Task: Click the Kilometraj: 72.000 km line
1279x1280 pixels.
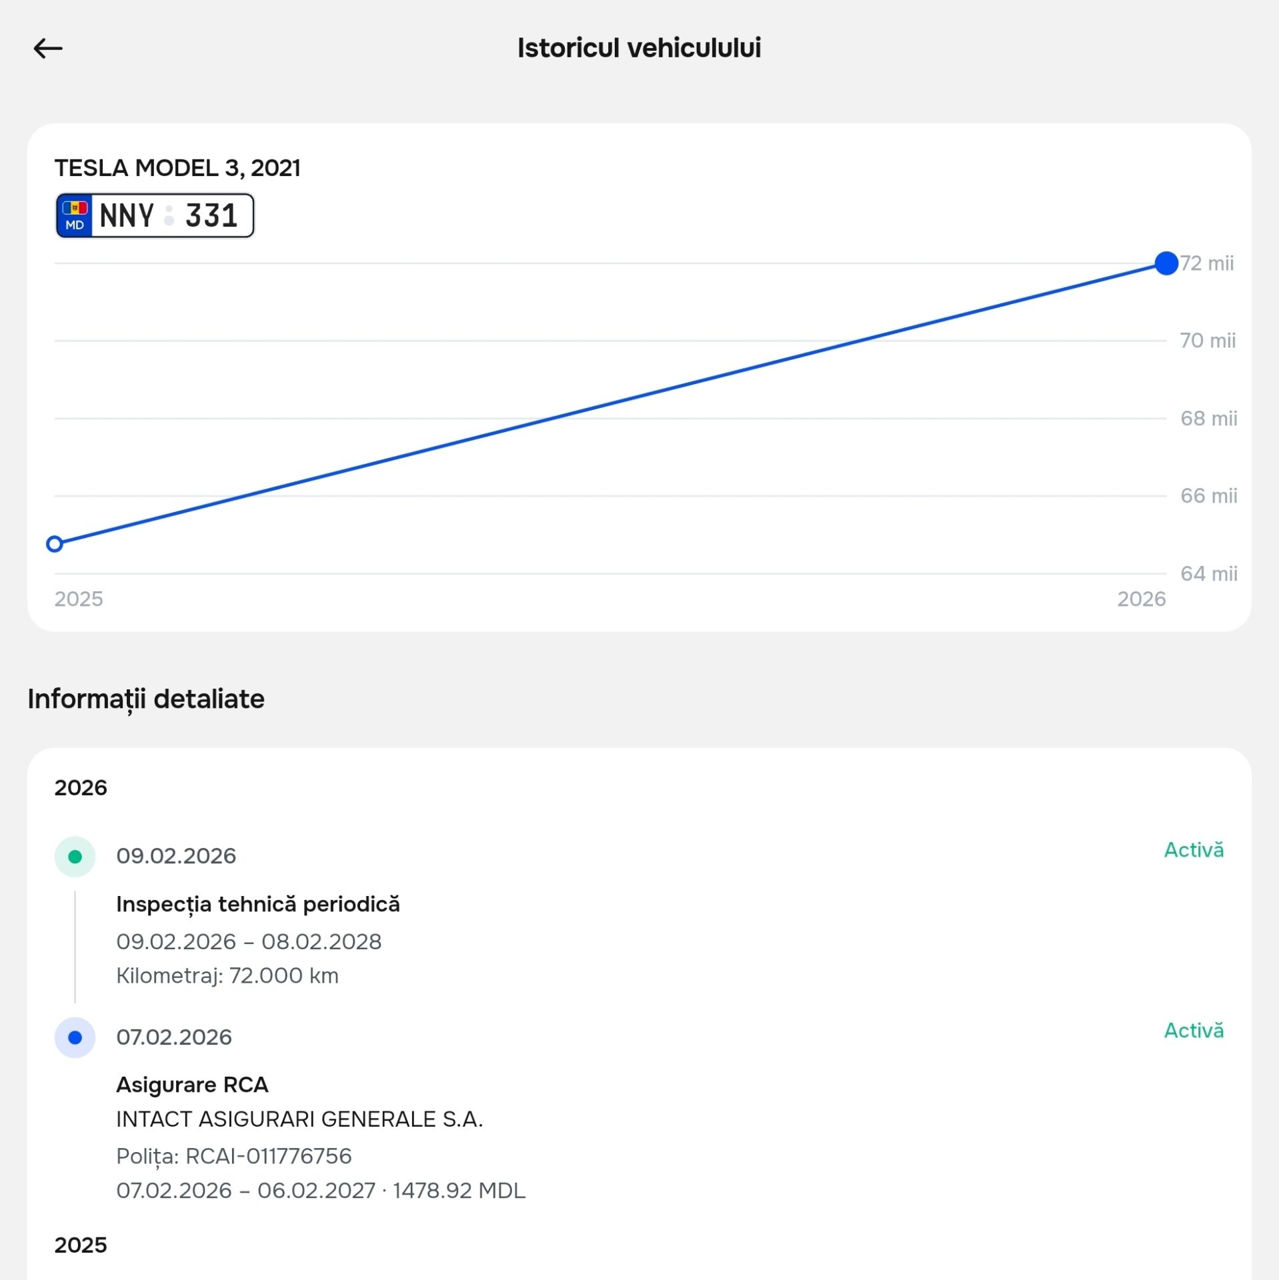Action: click(228, 976)
